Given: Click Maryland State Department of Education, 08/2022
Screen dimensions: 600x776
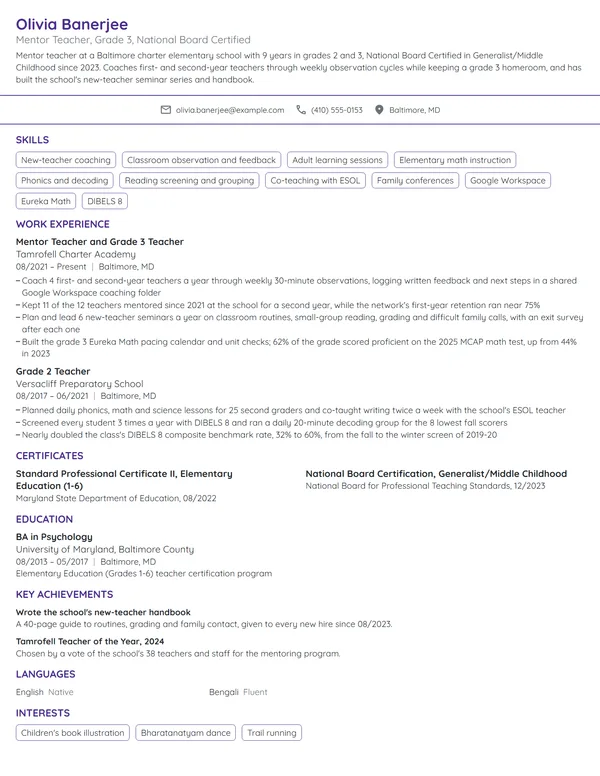Looking at the screenshot, I should (116, 498).
